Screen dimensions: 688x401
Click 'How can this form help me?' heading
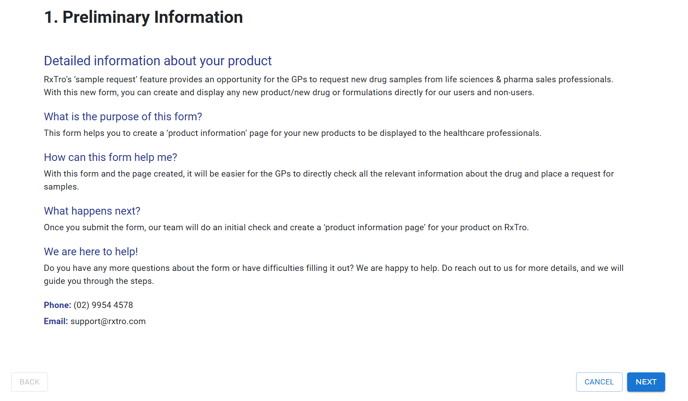coord(111,157)
